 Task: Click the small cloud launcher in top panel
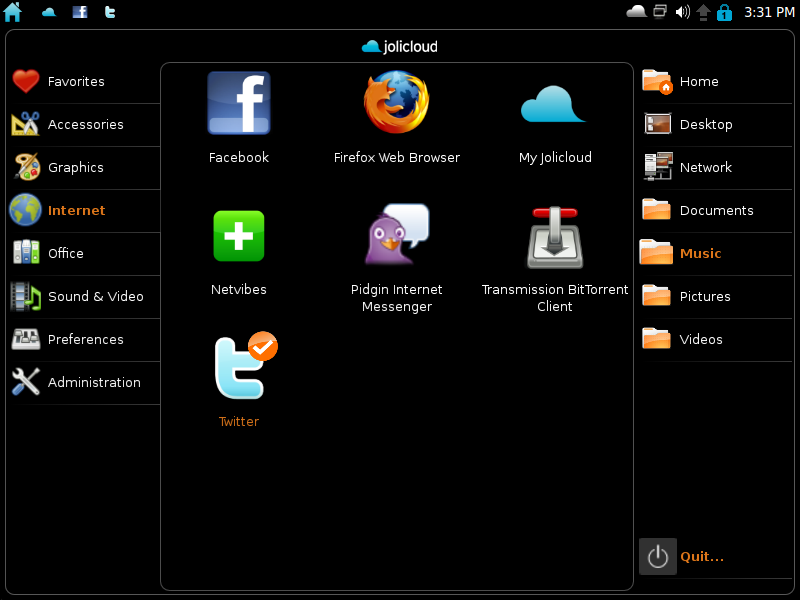(x=49, y=12)
